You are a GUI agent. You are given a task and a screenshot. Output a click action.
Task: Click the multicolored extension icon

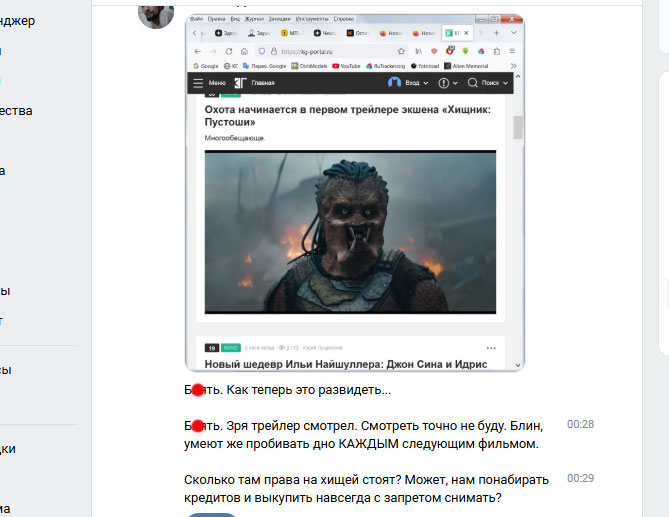coord(481,51)
